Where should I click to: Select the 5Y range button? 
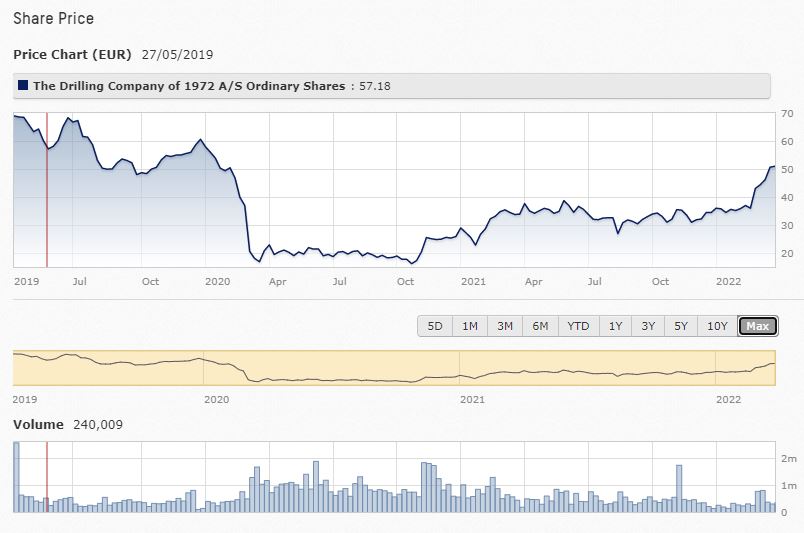[682, 326]
